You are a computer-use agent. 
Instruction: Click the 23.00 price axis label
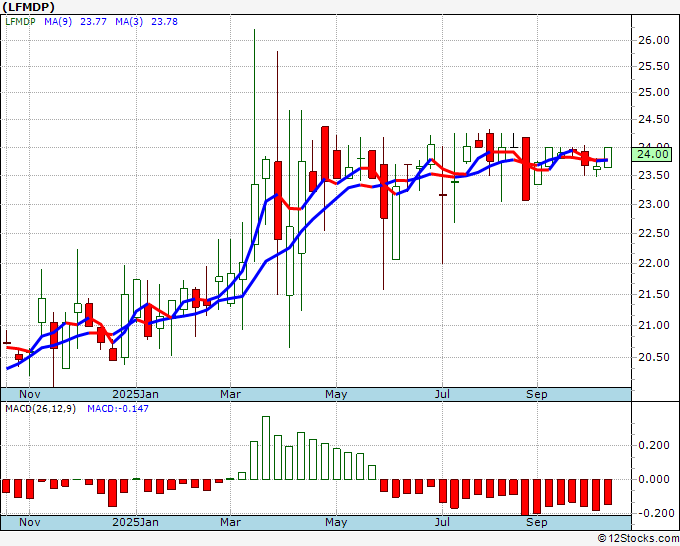click(x=654, y=204)
